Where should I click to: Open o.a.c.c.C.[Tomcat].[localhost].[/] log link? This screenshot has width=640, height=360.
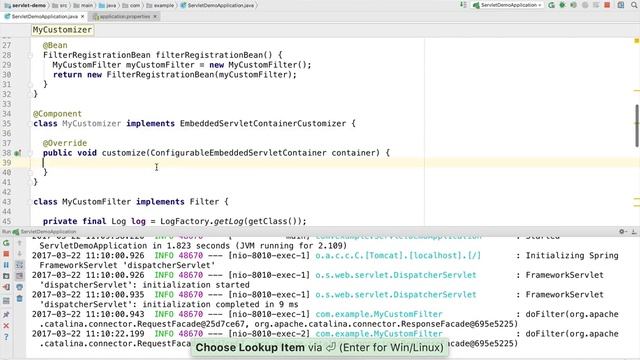pos(398,256)
